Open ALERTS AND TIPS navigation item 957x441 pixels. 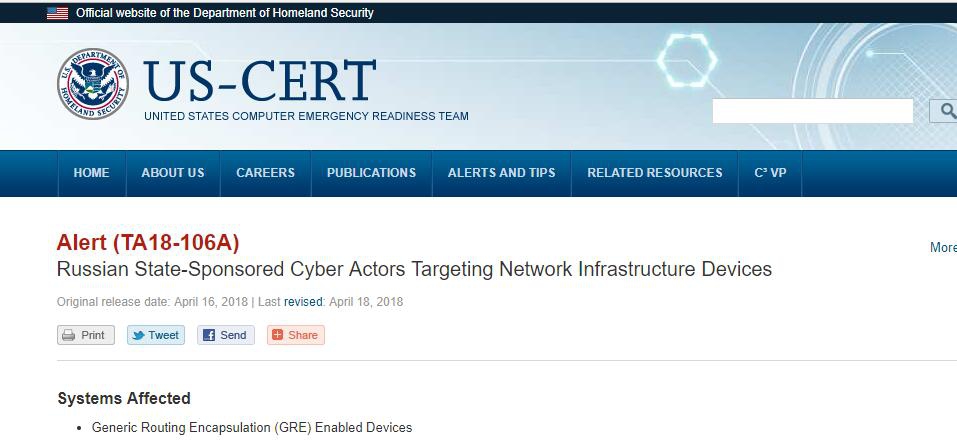502,173
